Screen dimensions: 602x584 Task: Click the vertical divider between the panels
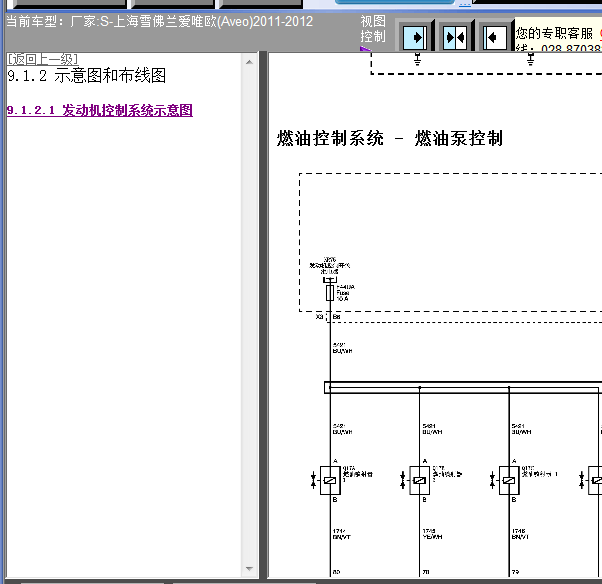[263, 315]
